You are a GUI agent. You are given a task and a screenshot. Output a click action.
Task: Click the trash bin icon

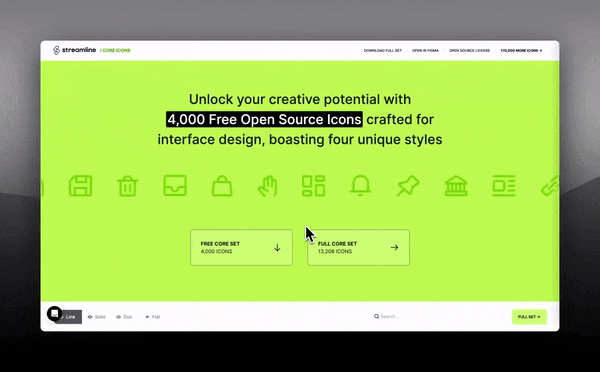127,186
